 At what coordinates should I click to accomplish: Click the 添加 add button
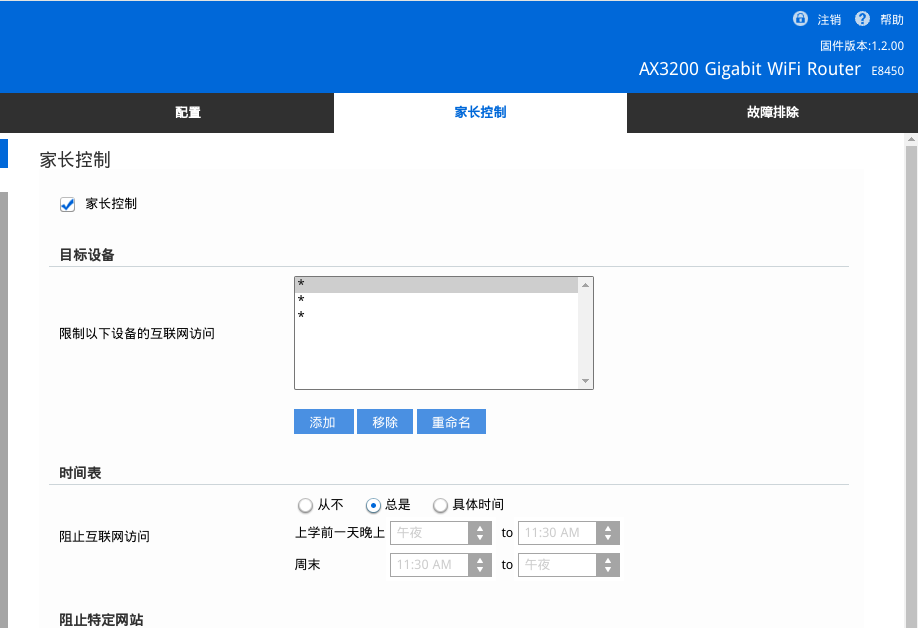point(324,421)
